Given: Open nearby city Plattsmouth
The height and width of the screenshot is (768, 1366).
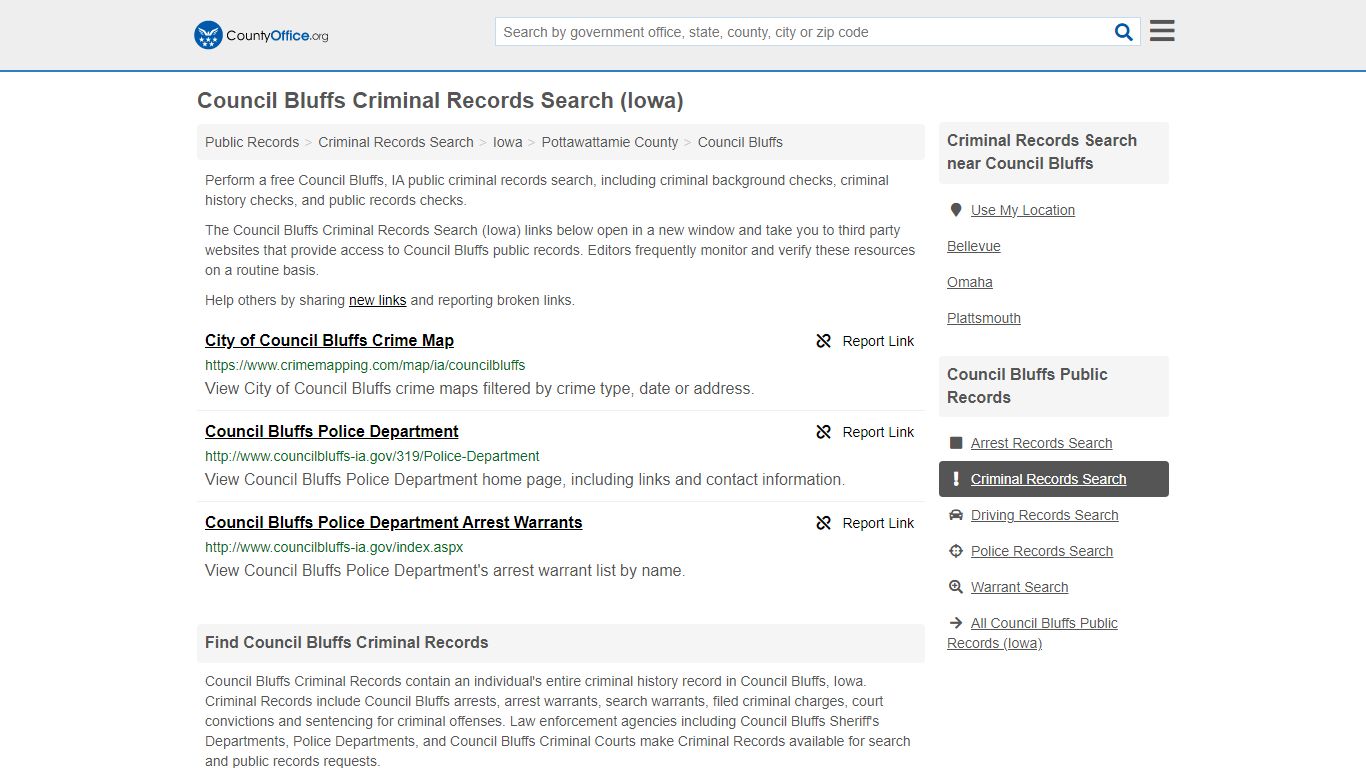Looking at the screenshot, I should coord(984,318).
